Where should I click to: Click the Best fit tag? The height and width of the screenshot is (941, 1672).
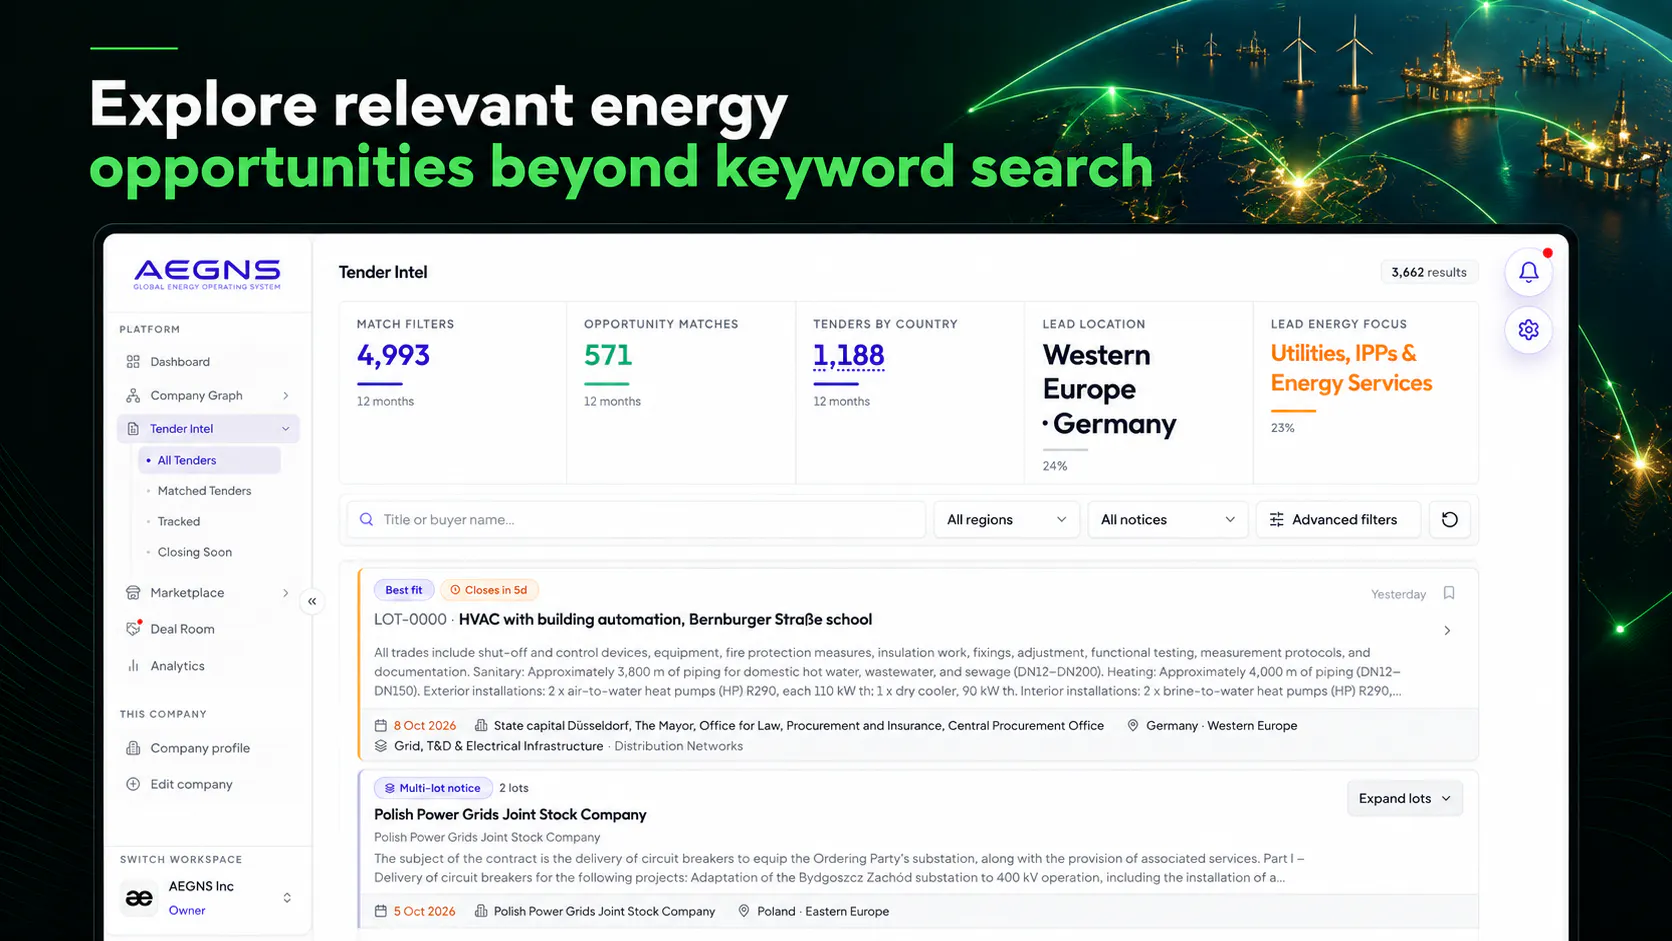(x=404, y=590)
